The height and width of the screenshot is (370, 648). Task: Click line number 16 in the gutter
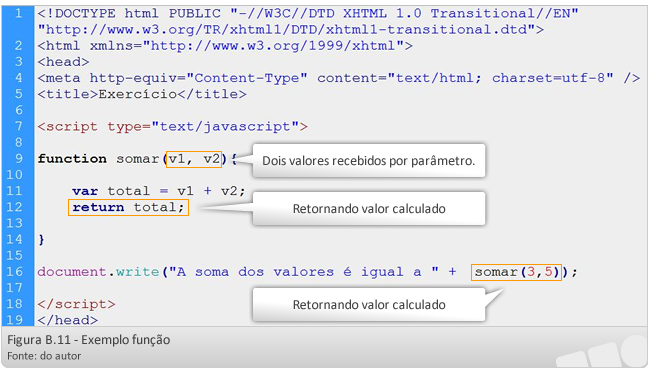tap(14, 272)
